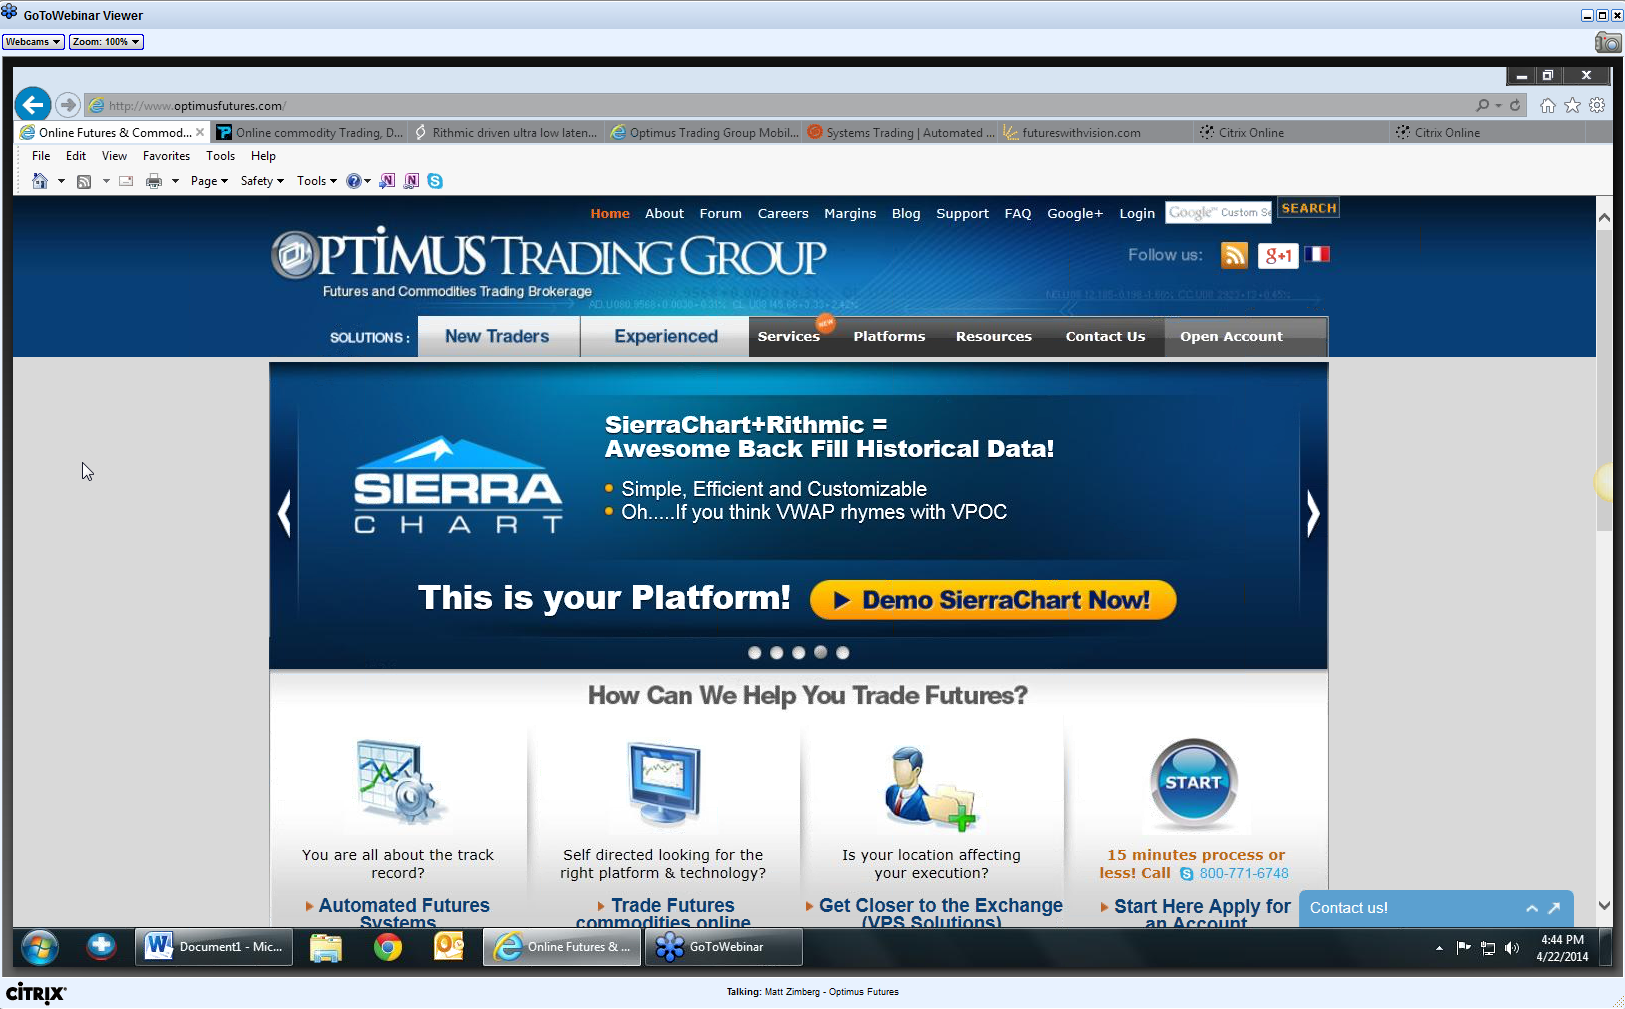The width and height of the screenshot is (1625, 1009).
Task: Click the Windows Start orb
Action: [x=40, y=947]
